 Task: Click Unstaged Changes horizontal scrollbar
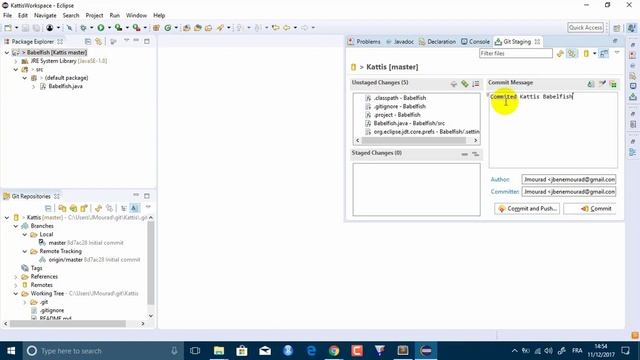pos(413,140)
